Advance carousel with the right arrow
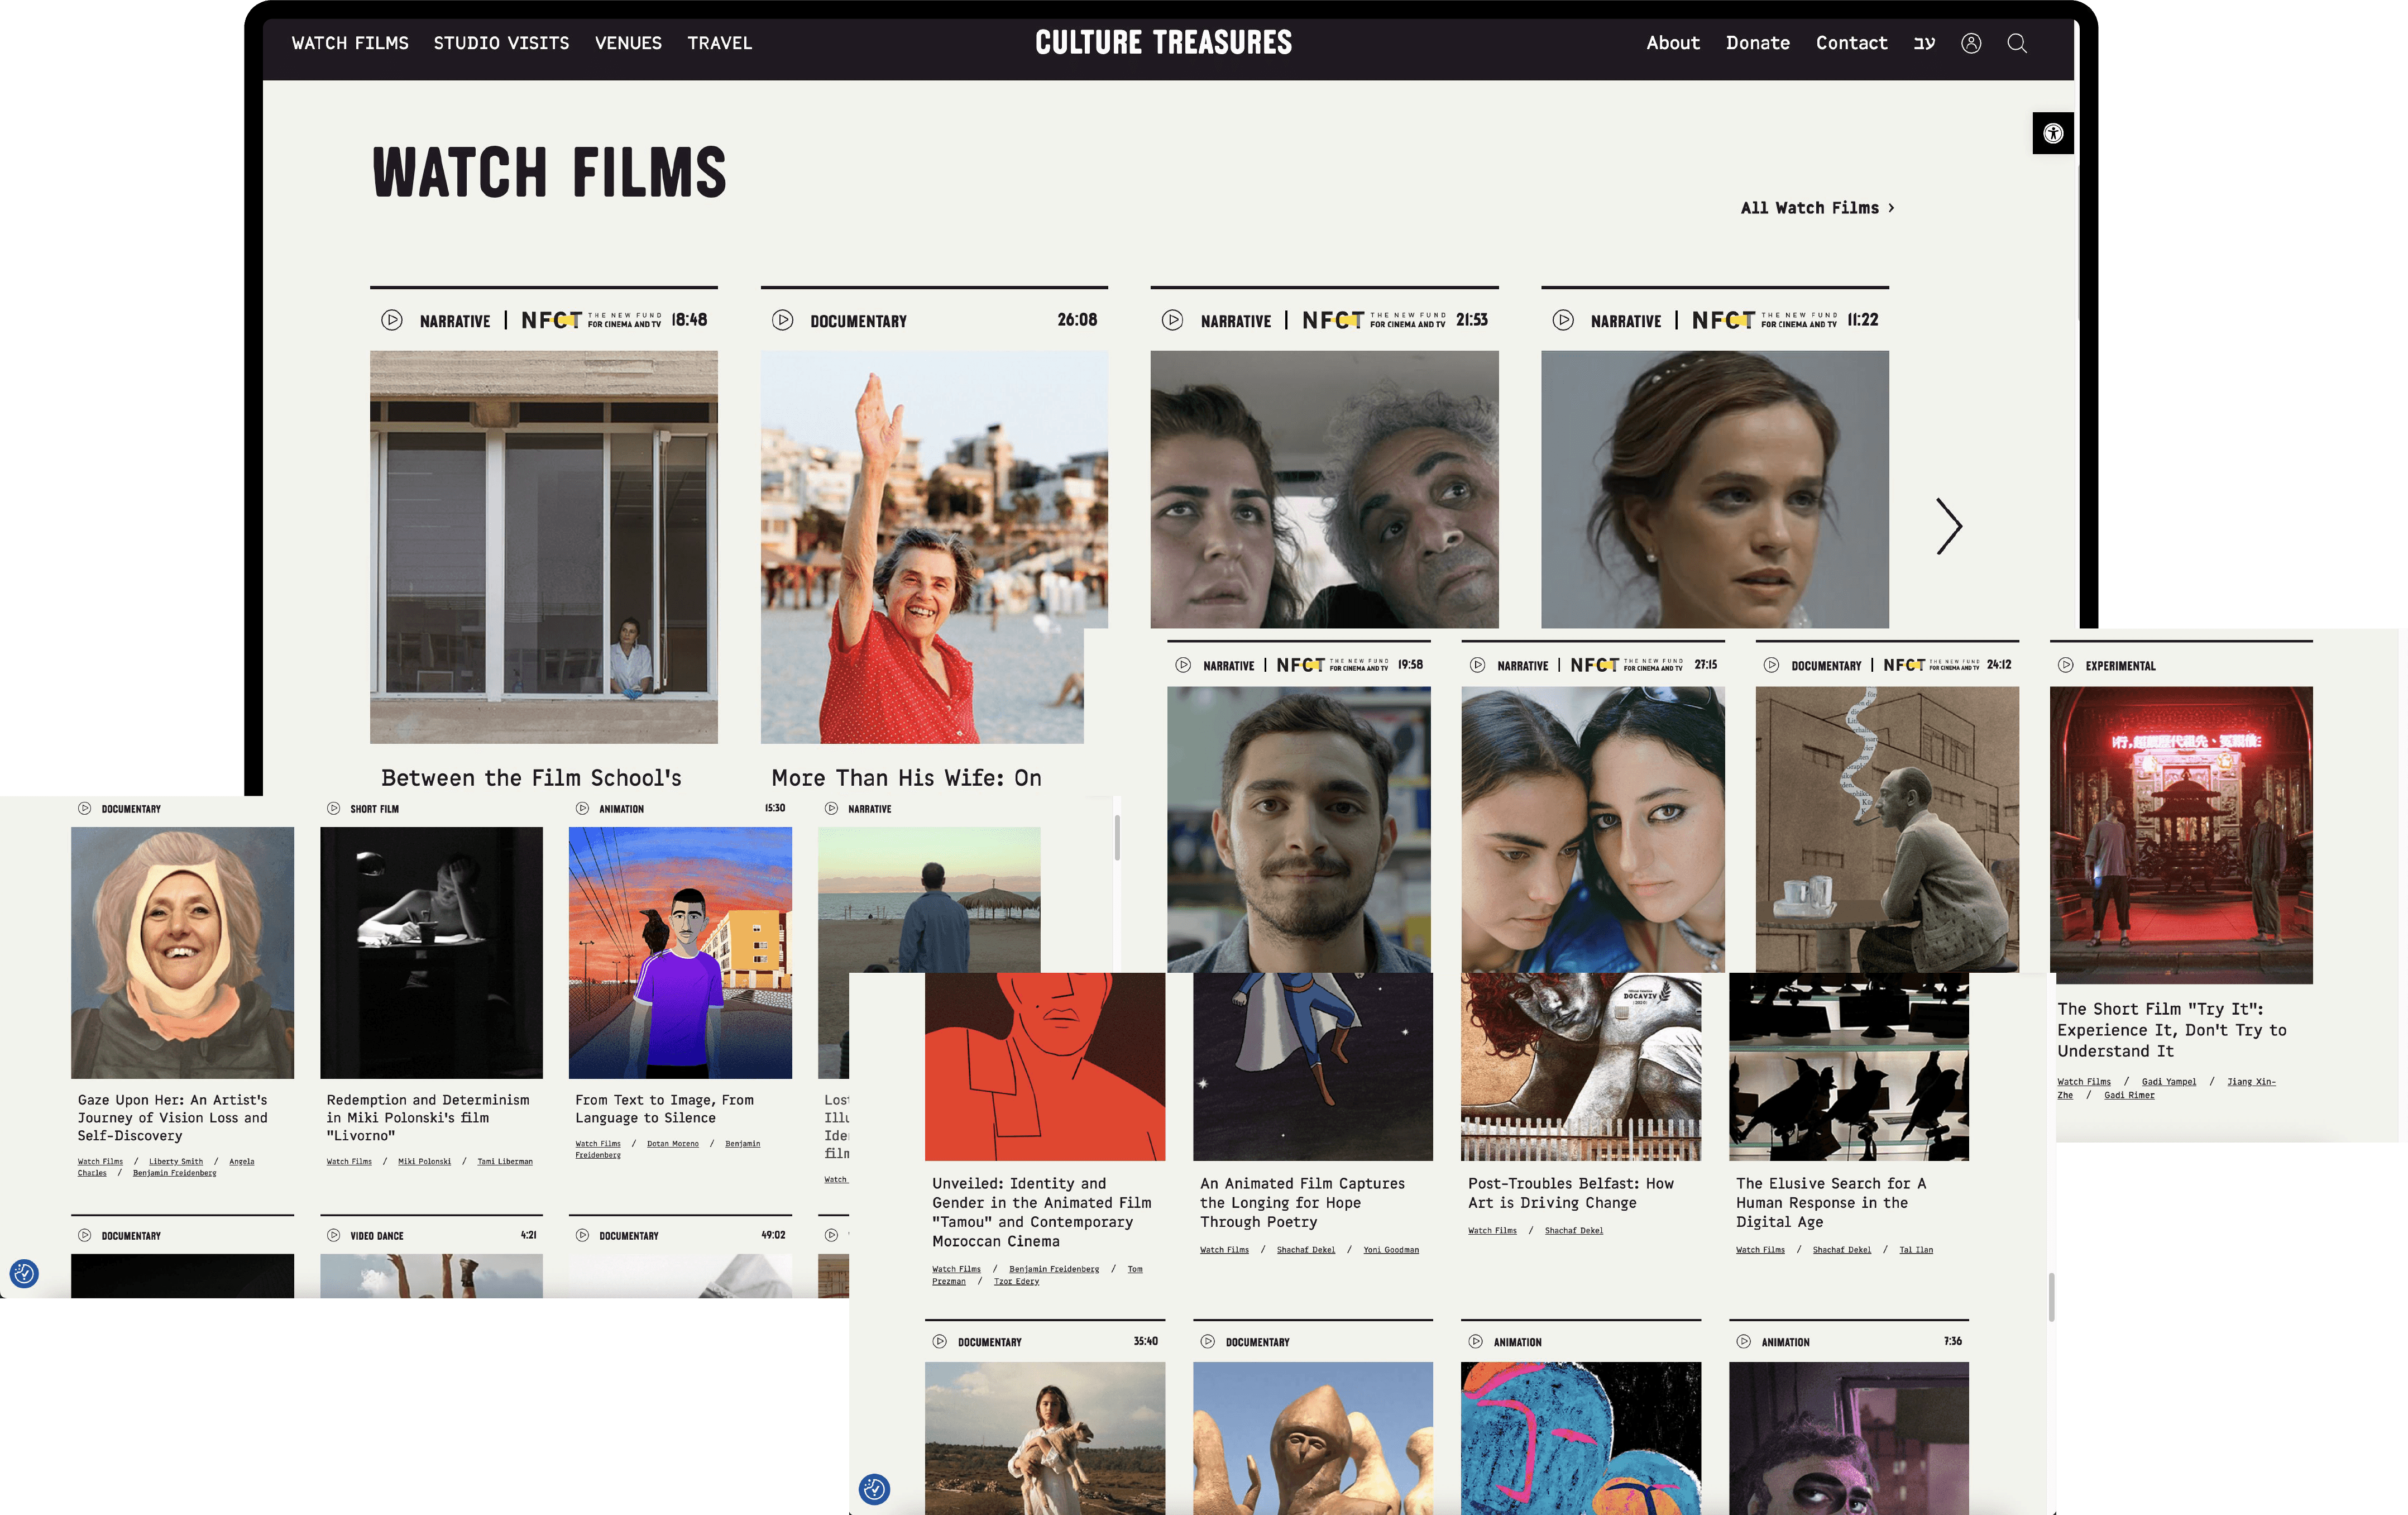The image size is (2408, 1515). (1948, 526)
